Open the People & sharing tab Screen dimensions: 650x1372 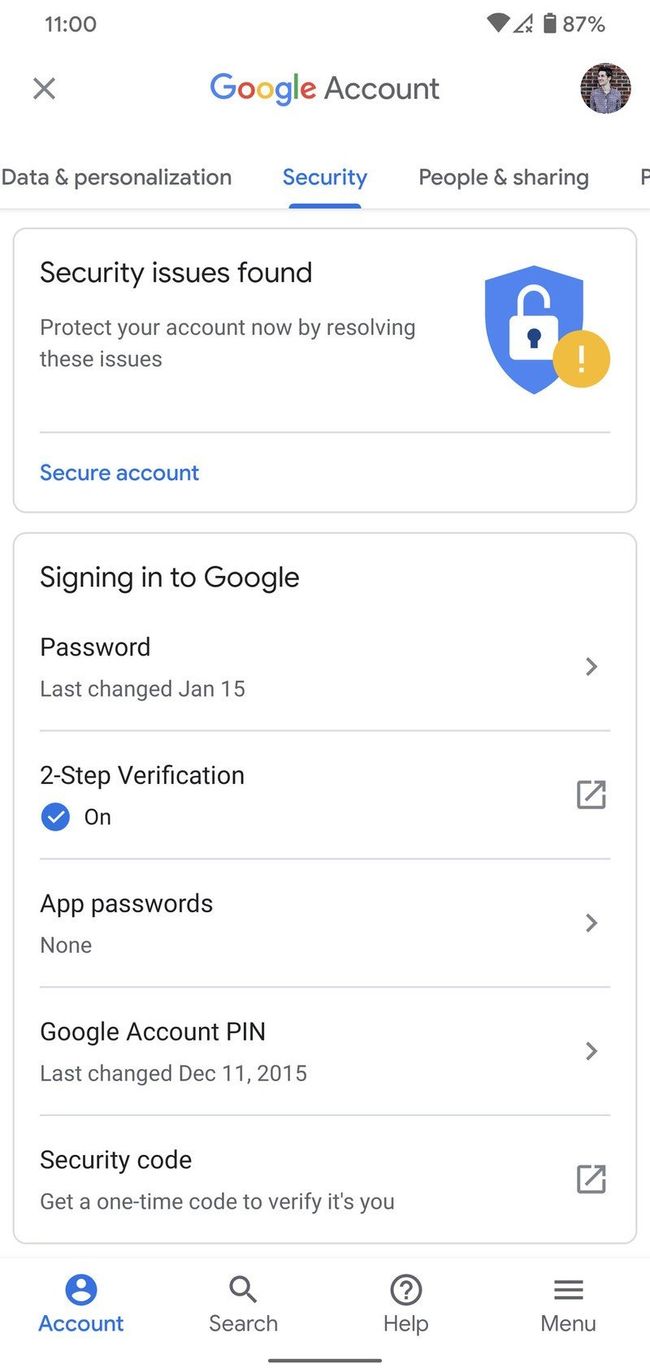(x=503, y=177)
